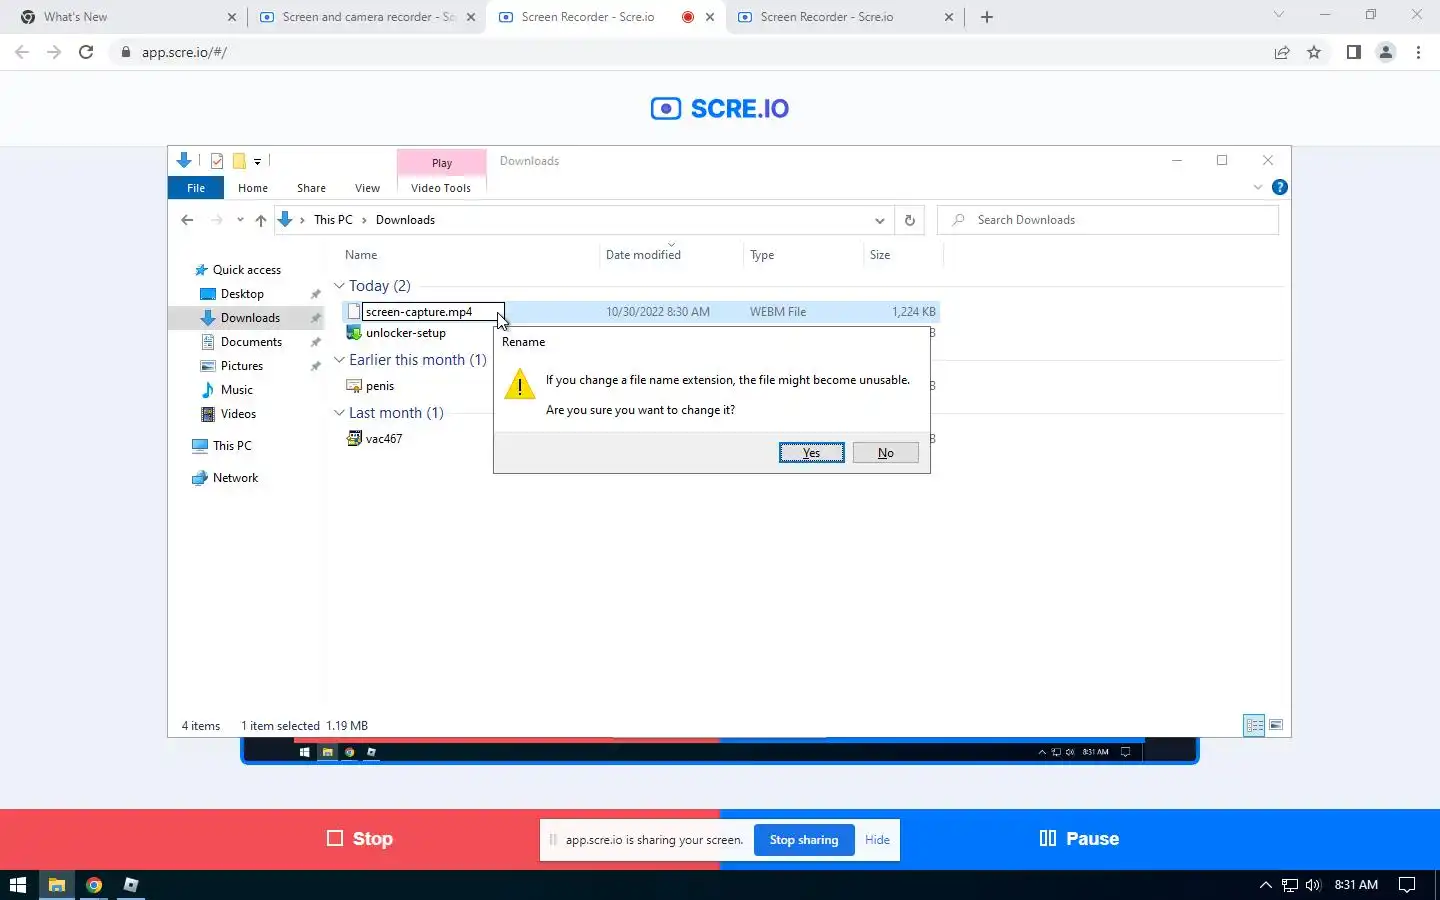The height and width of the screenshot is (900, 1440).
Task: Collapse the Earlier this month group
Action: pos(339,360)
